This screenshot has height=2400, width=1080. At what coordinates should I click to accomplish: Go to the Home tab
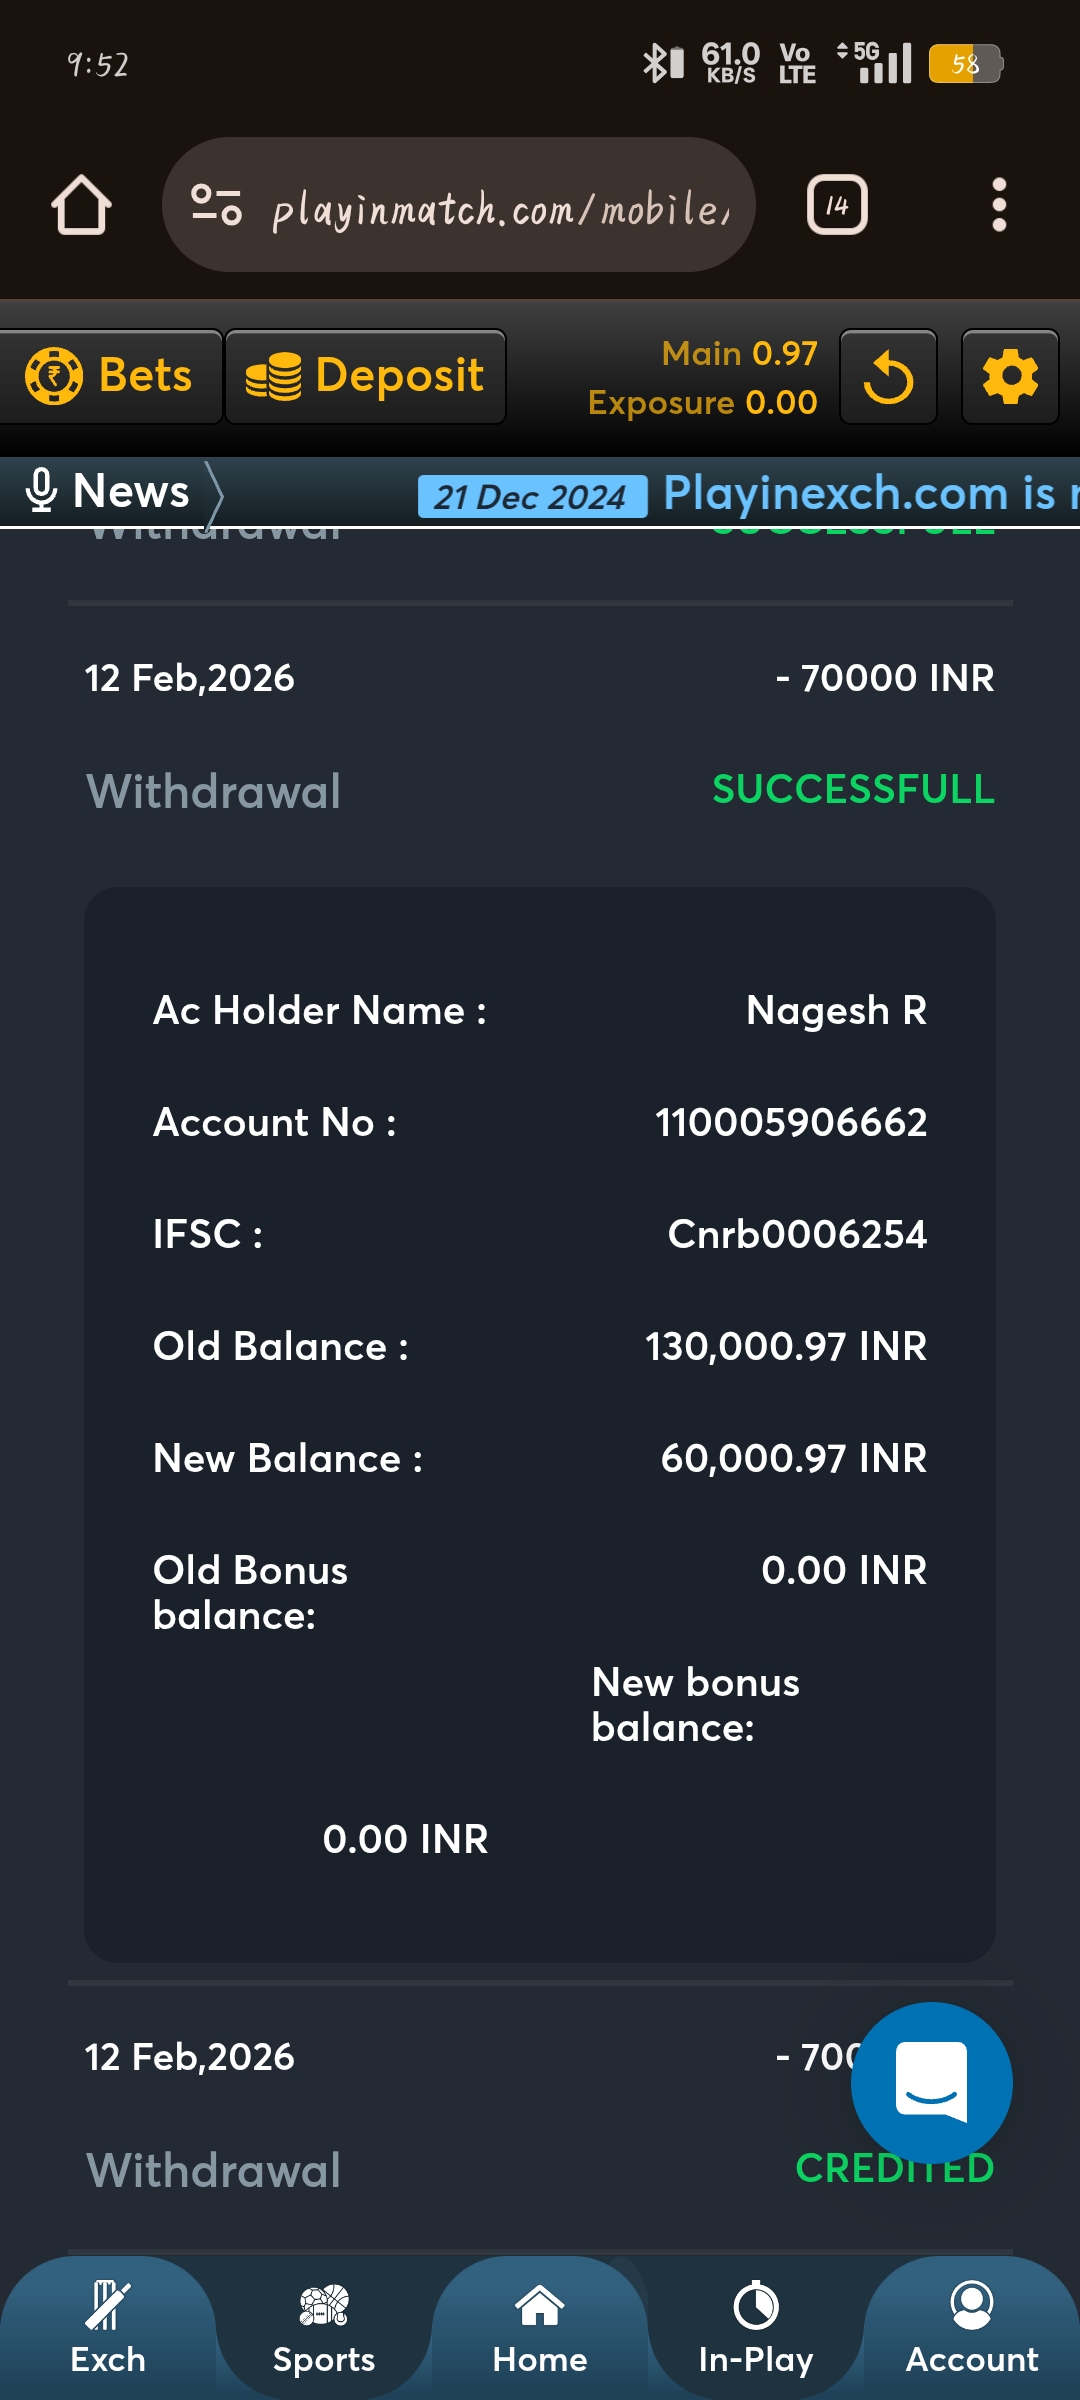[x=540, y=2328]
